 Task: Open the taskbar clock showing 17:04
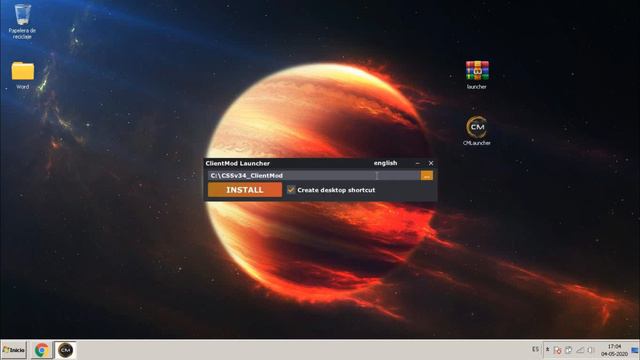coord(614,350)
